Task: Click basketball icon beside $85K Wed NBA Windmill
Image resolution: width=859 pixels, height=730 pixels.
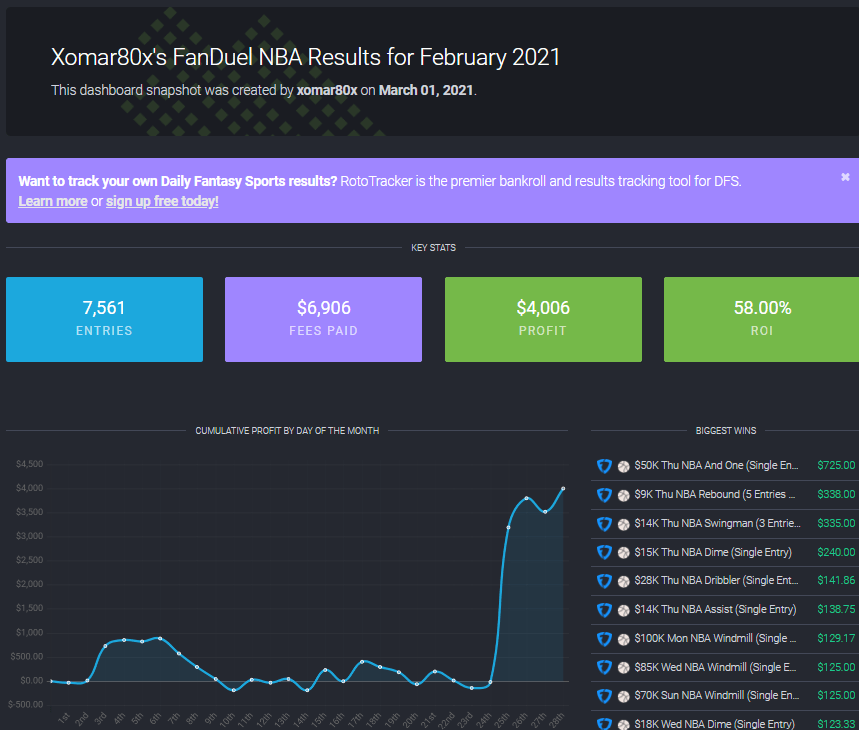Action: tap(623, 668)
